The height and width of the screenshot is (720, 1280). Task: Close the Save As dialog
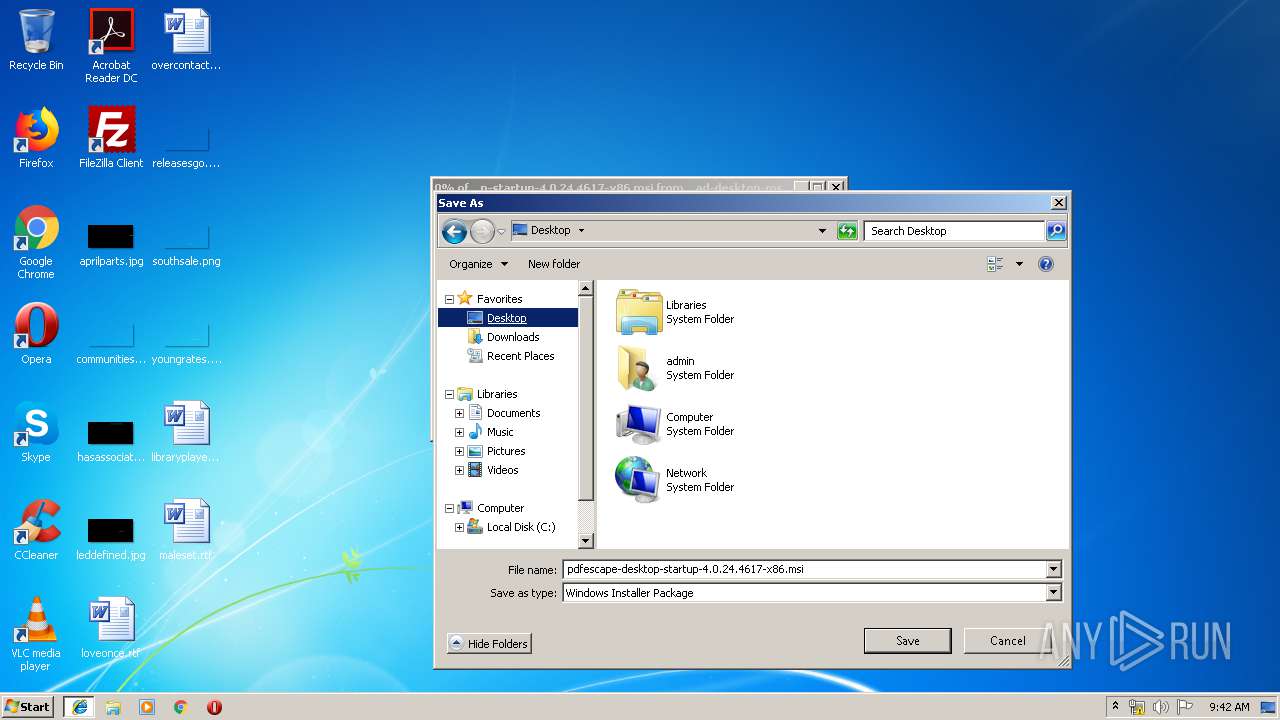coord(1058,203)
